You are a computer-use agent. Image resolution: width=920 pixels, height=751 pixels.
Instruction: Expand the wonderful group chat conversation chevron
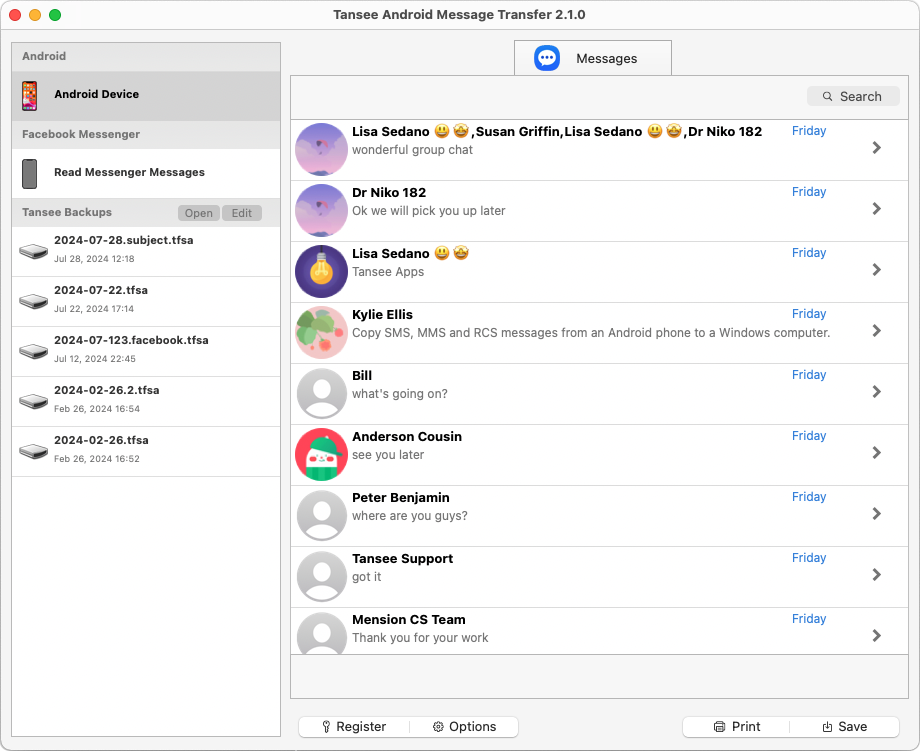click(x=877, y=148)
